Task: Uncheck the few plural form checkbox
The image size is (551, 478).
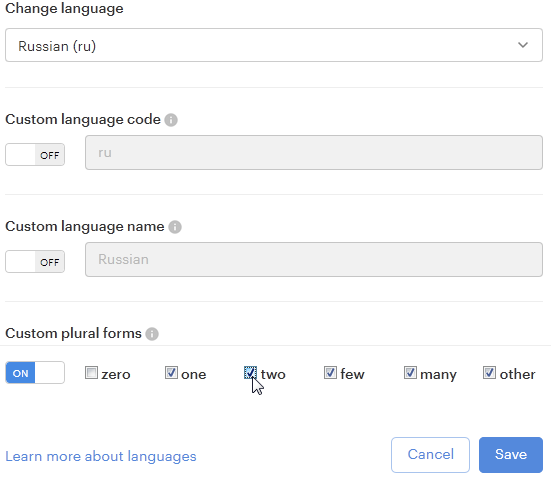Action: point(330,373)
